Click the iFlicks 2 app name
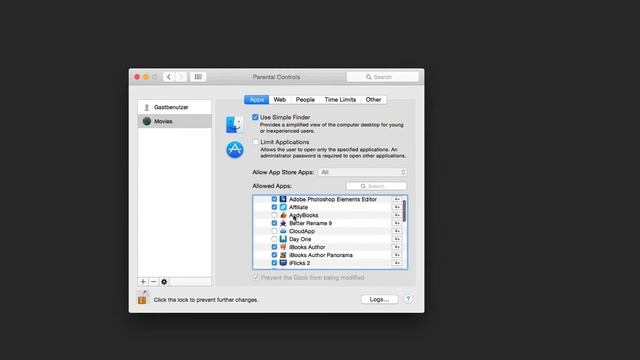This screenshot has width=640, height=360. click(x=300, y=263)
